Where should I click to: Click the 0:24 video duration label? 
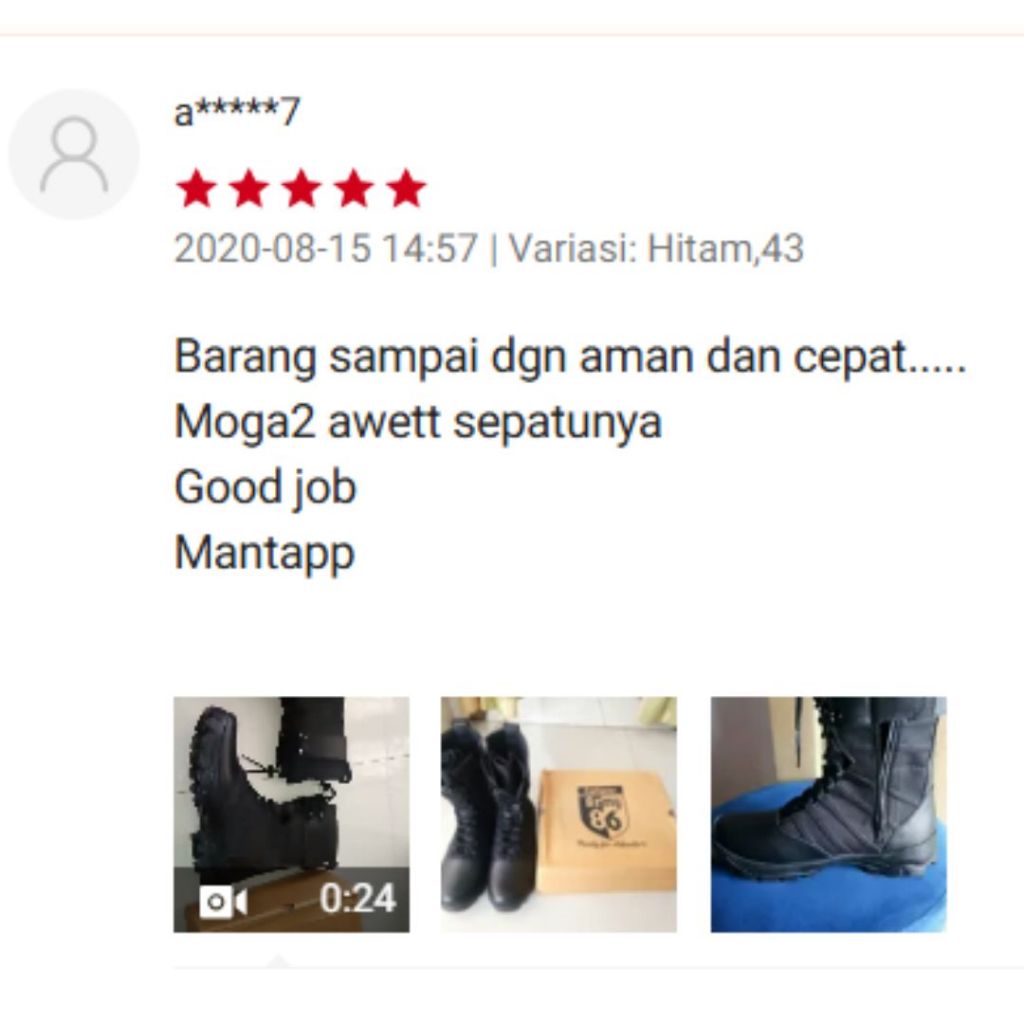(358, 898)
